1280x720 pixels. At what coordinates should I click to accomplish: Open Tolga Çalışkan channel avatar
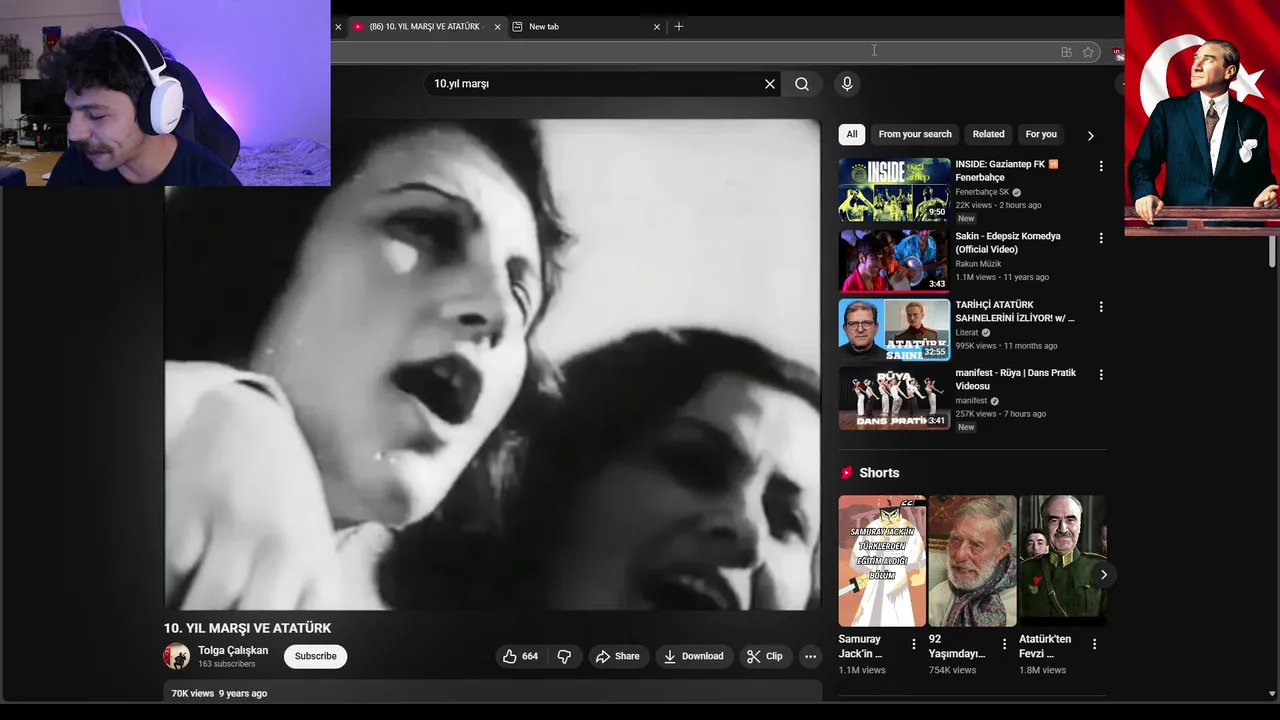tap(177, 656)
